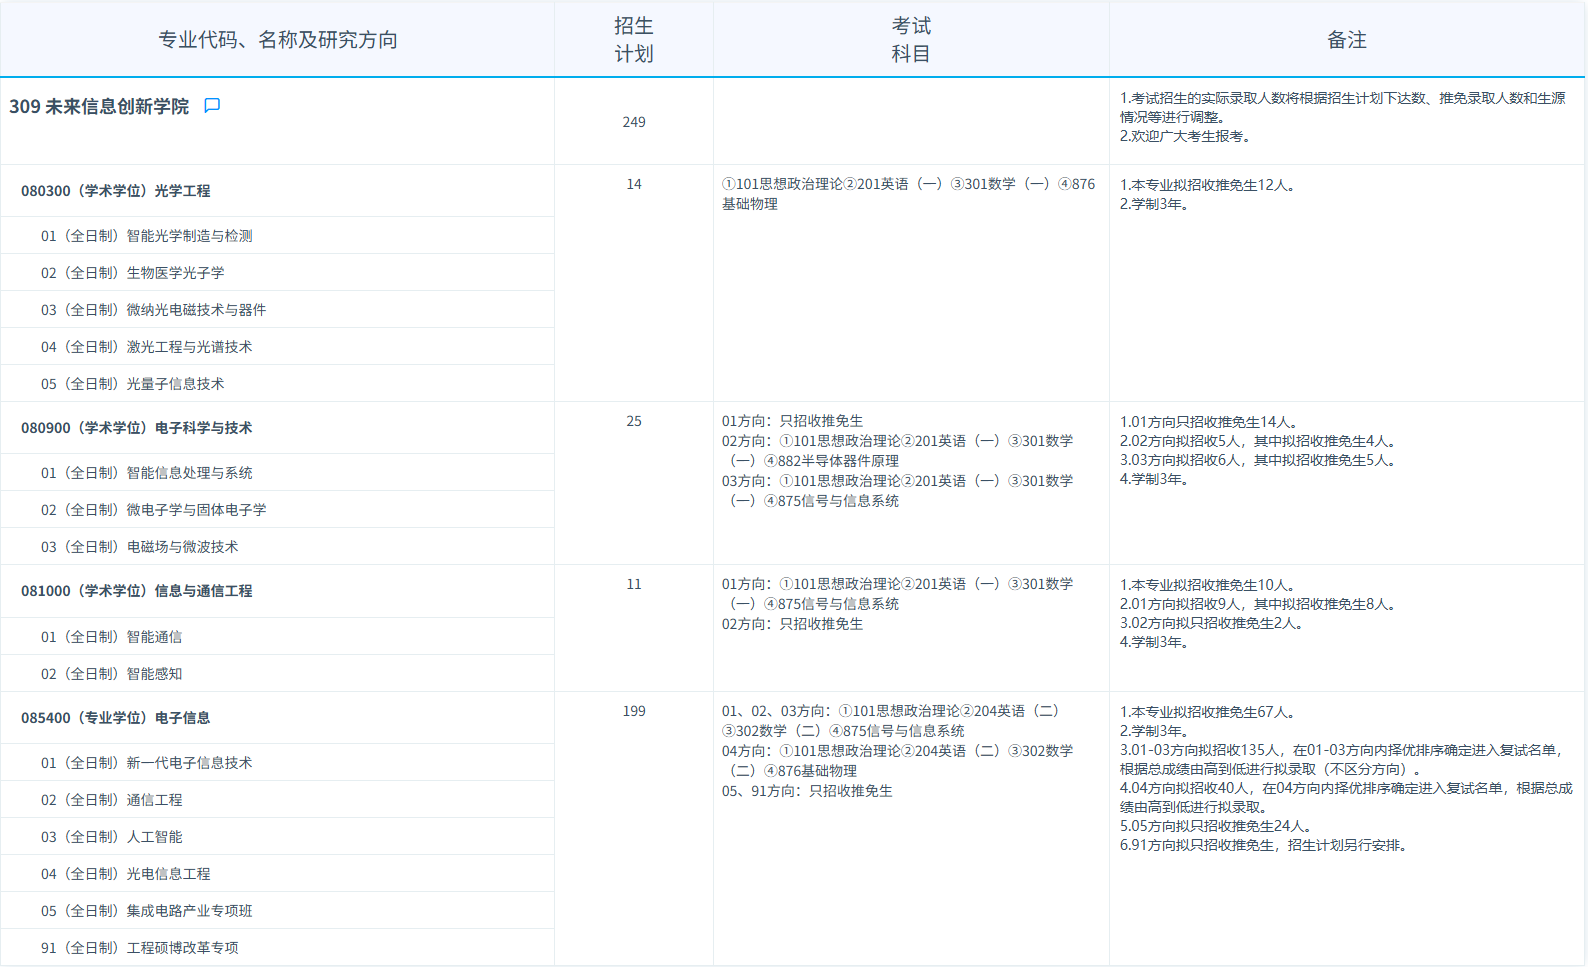Choose direction 03 电磁场与微波技术

pos(140,547)
